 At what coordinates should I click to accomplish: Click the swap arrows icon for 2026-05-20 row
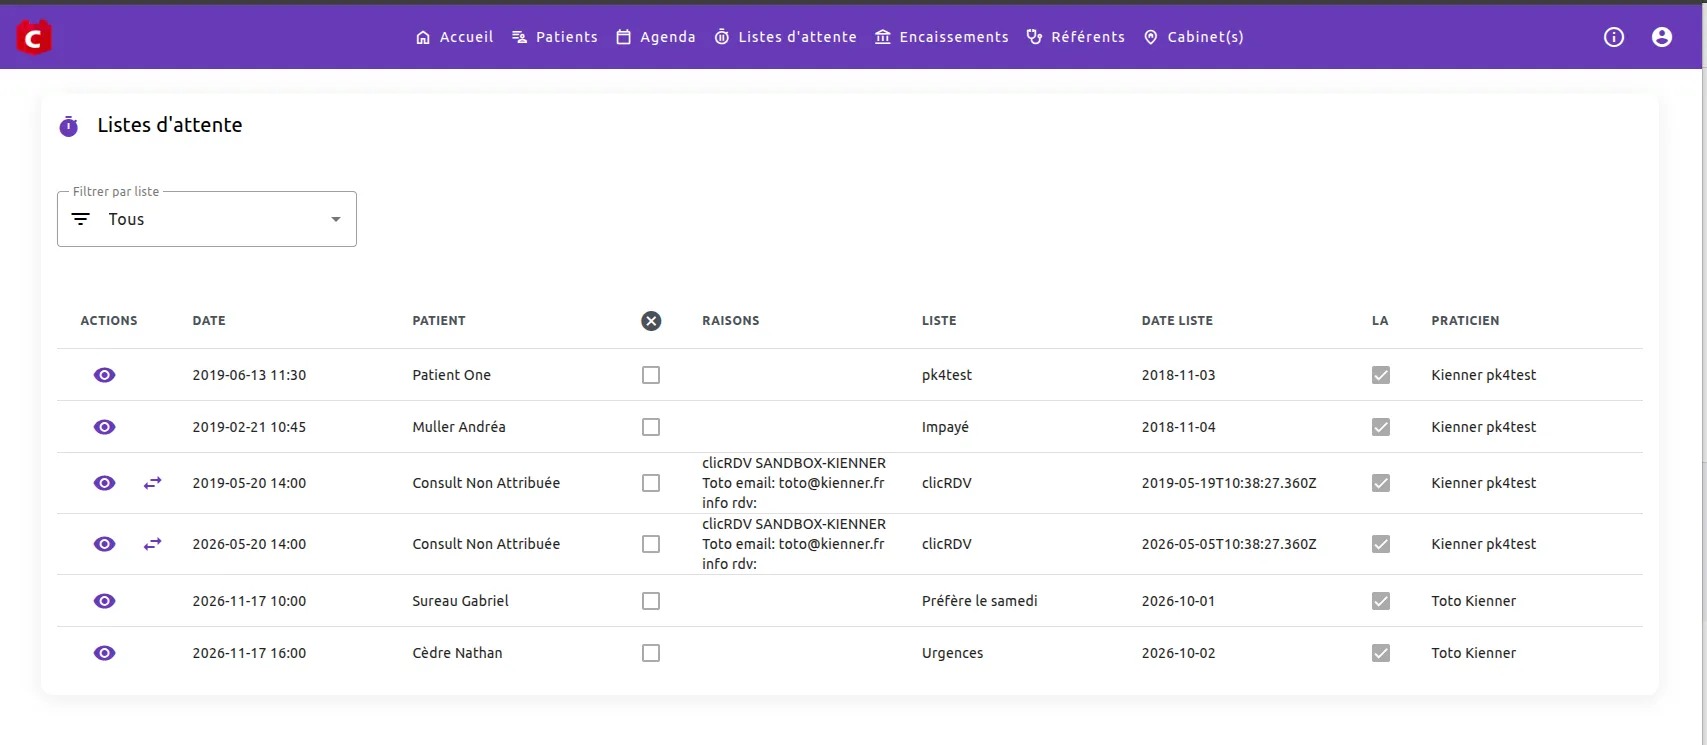coord(152,544)
